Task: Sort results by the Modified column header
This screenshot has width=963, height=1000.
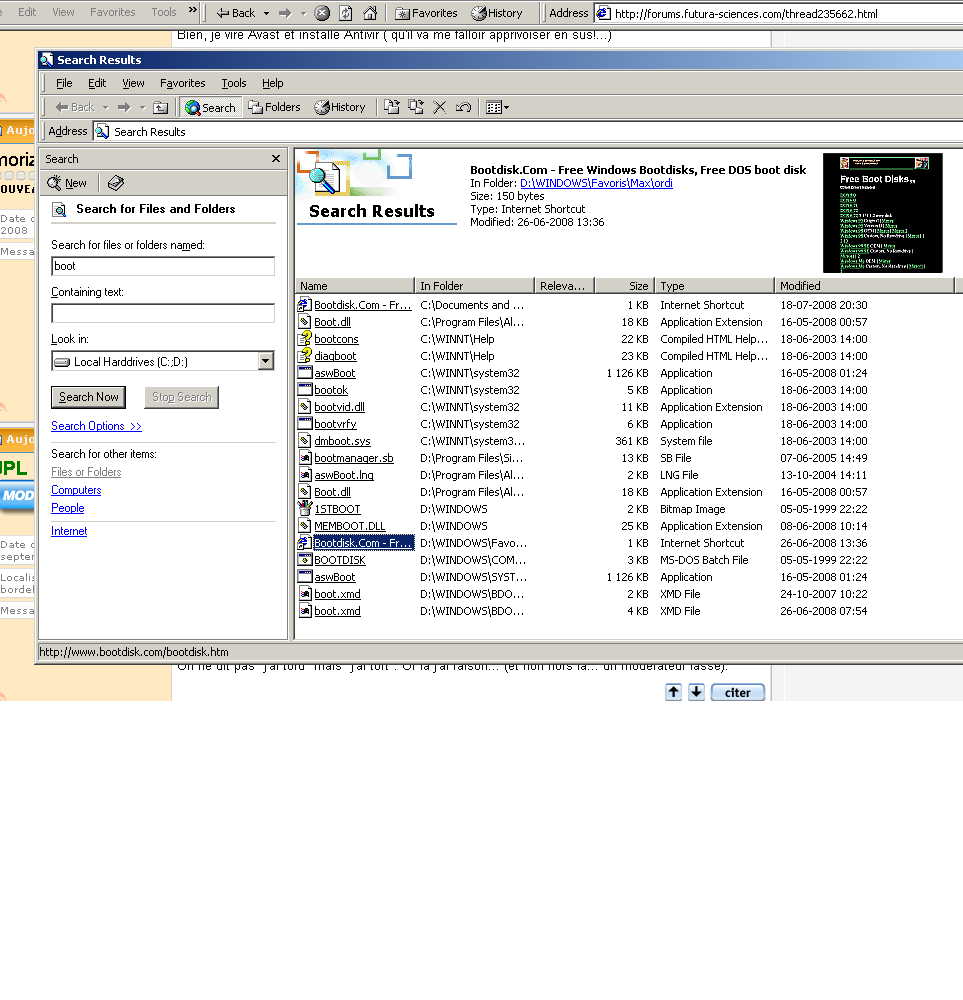Action: [x=864, y=286]
